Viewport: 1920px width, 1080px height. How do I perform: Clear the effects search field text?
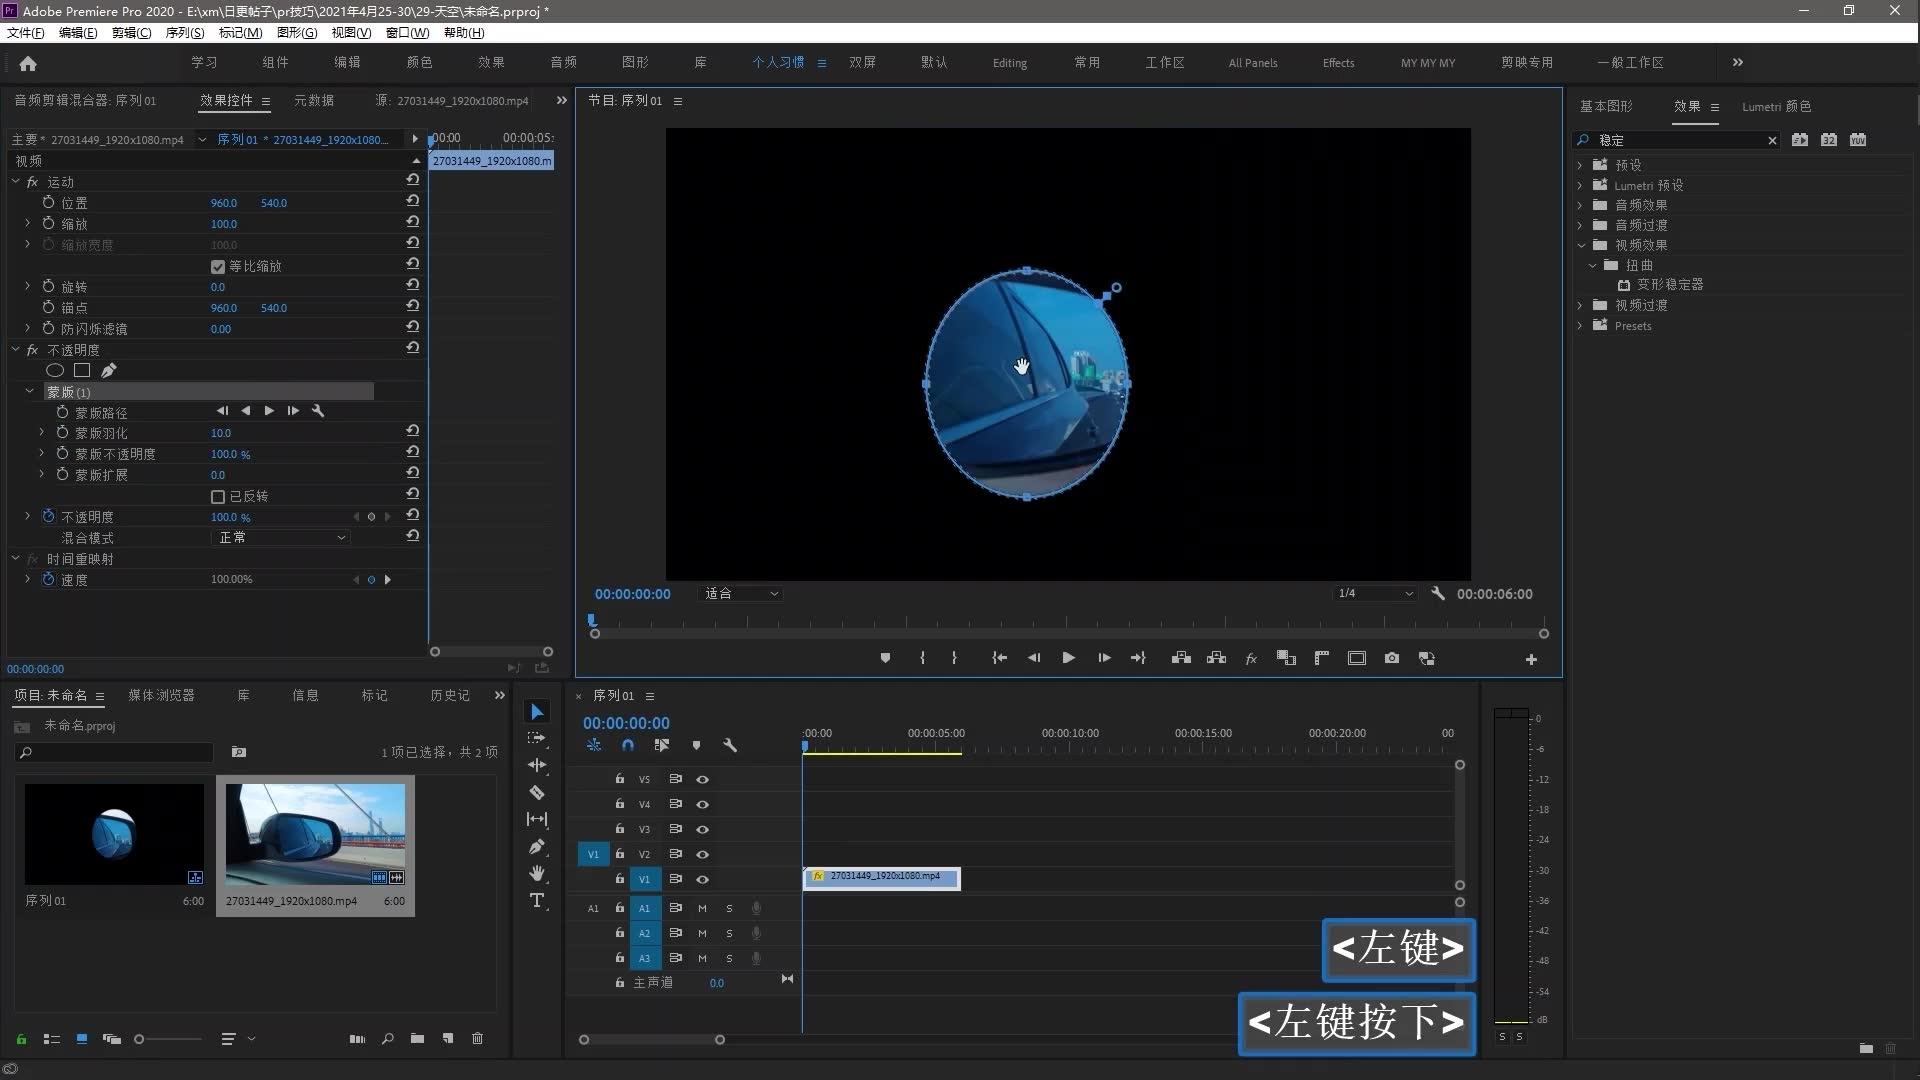point(1772,141)
